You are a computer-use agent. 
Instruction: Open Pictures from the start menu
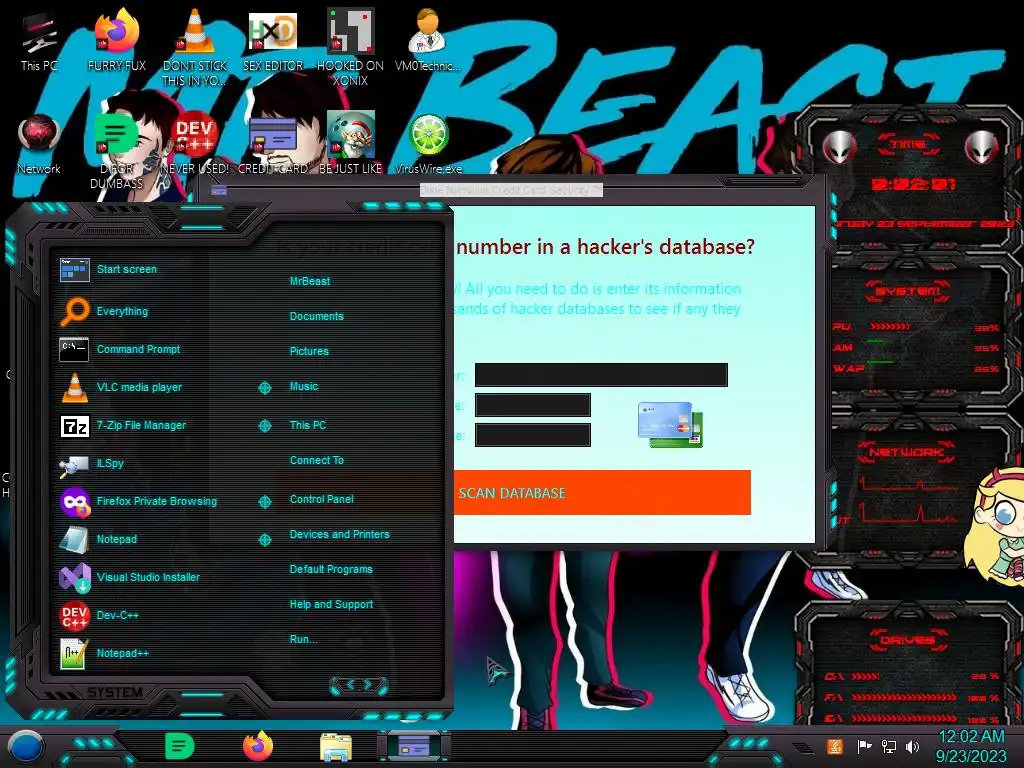[x=309, y=351]
